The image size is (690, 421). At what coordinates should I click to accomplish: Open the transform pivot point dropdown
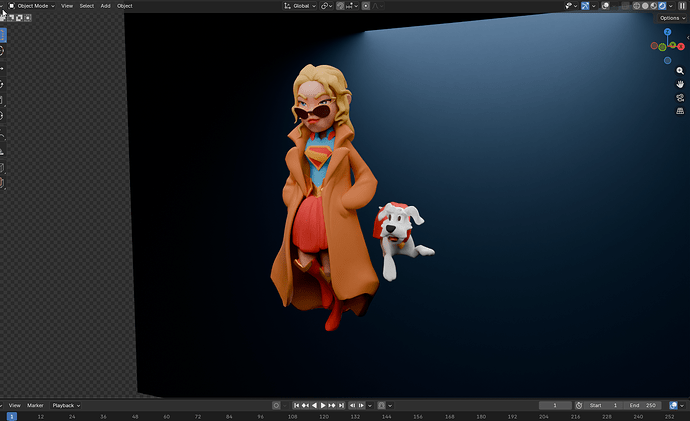pyautogui.click(x=327, y=6)
